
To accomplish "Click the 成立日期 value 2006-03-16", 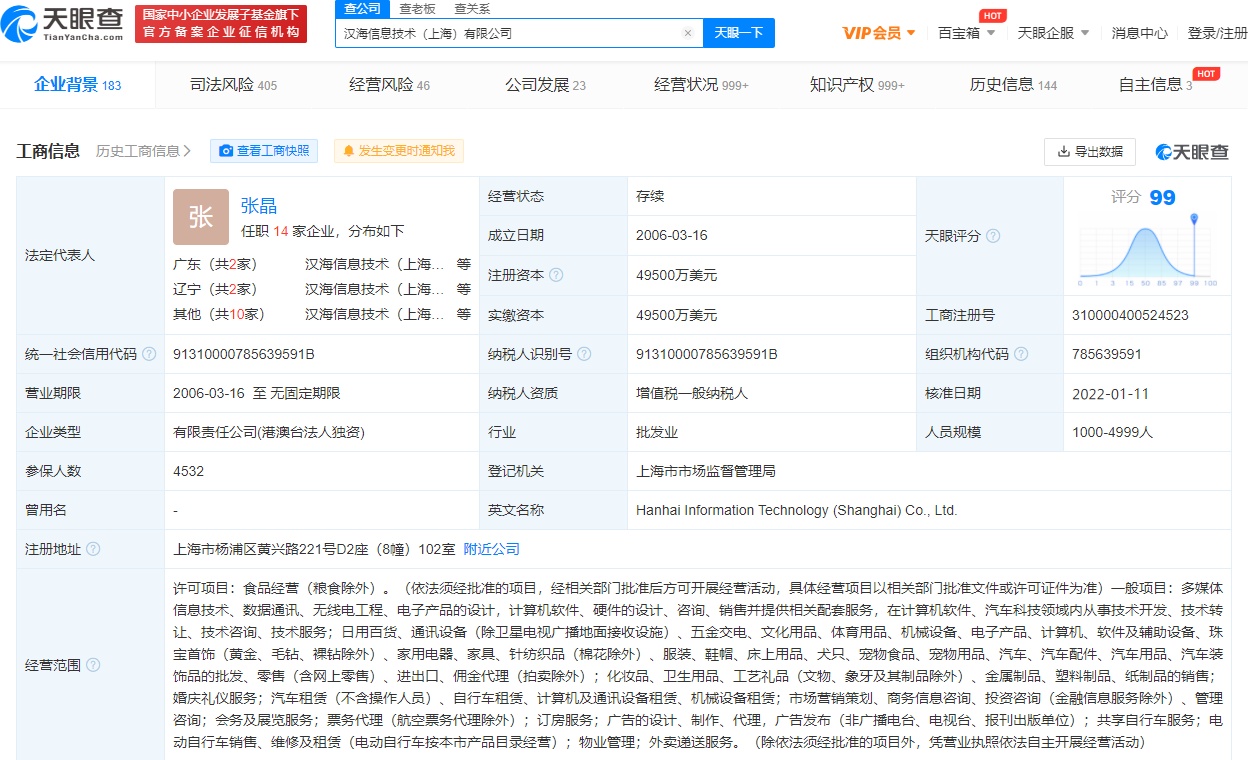I will (671, 236).
